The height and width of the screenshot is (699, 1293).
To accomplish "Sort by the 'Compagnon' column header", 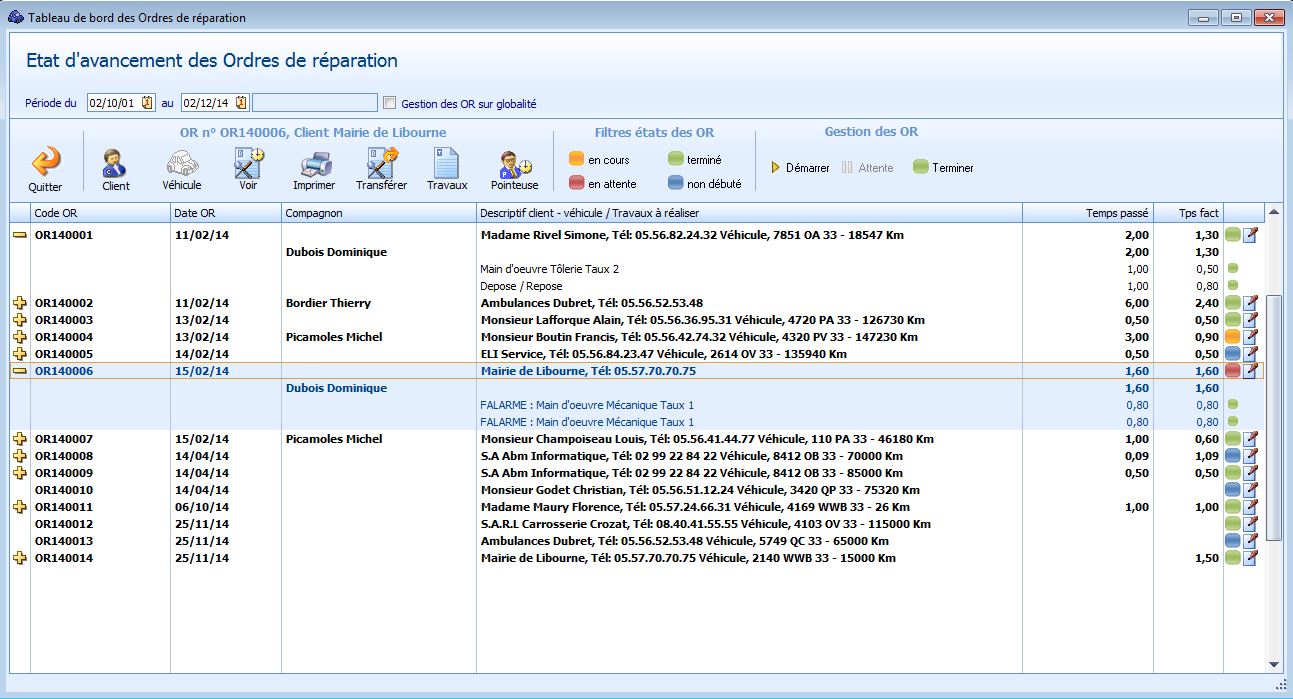I will [x=379, y=213].
